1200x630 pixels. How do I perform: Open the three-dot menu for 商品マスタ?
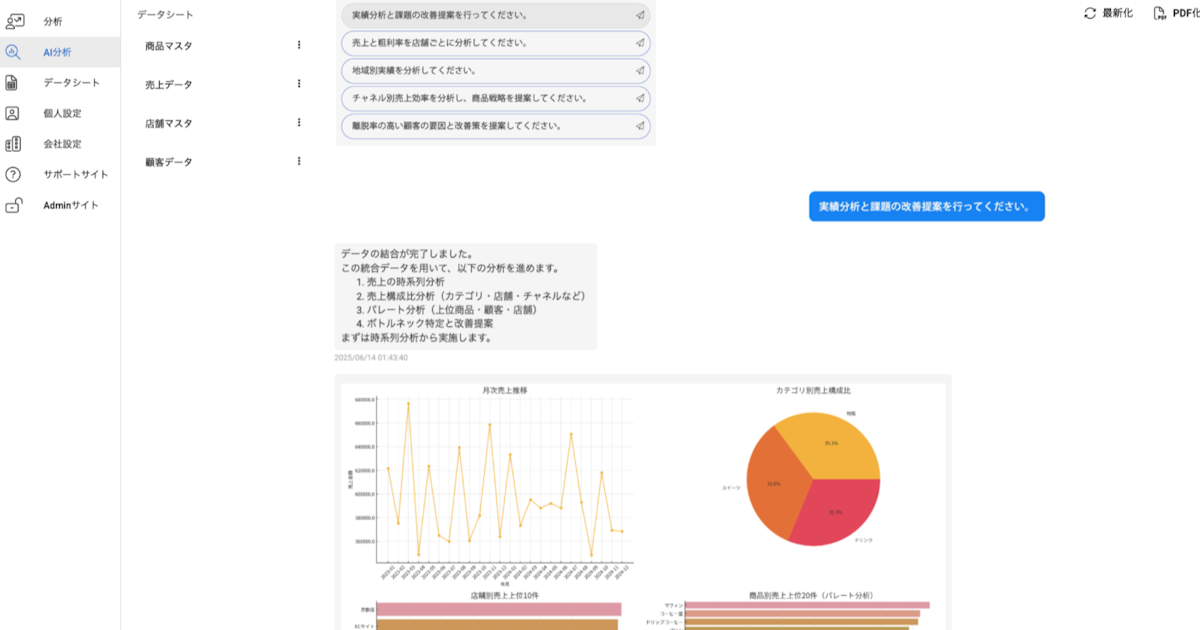(298, 45)
